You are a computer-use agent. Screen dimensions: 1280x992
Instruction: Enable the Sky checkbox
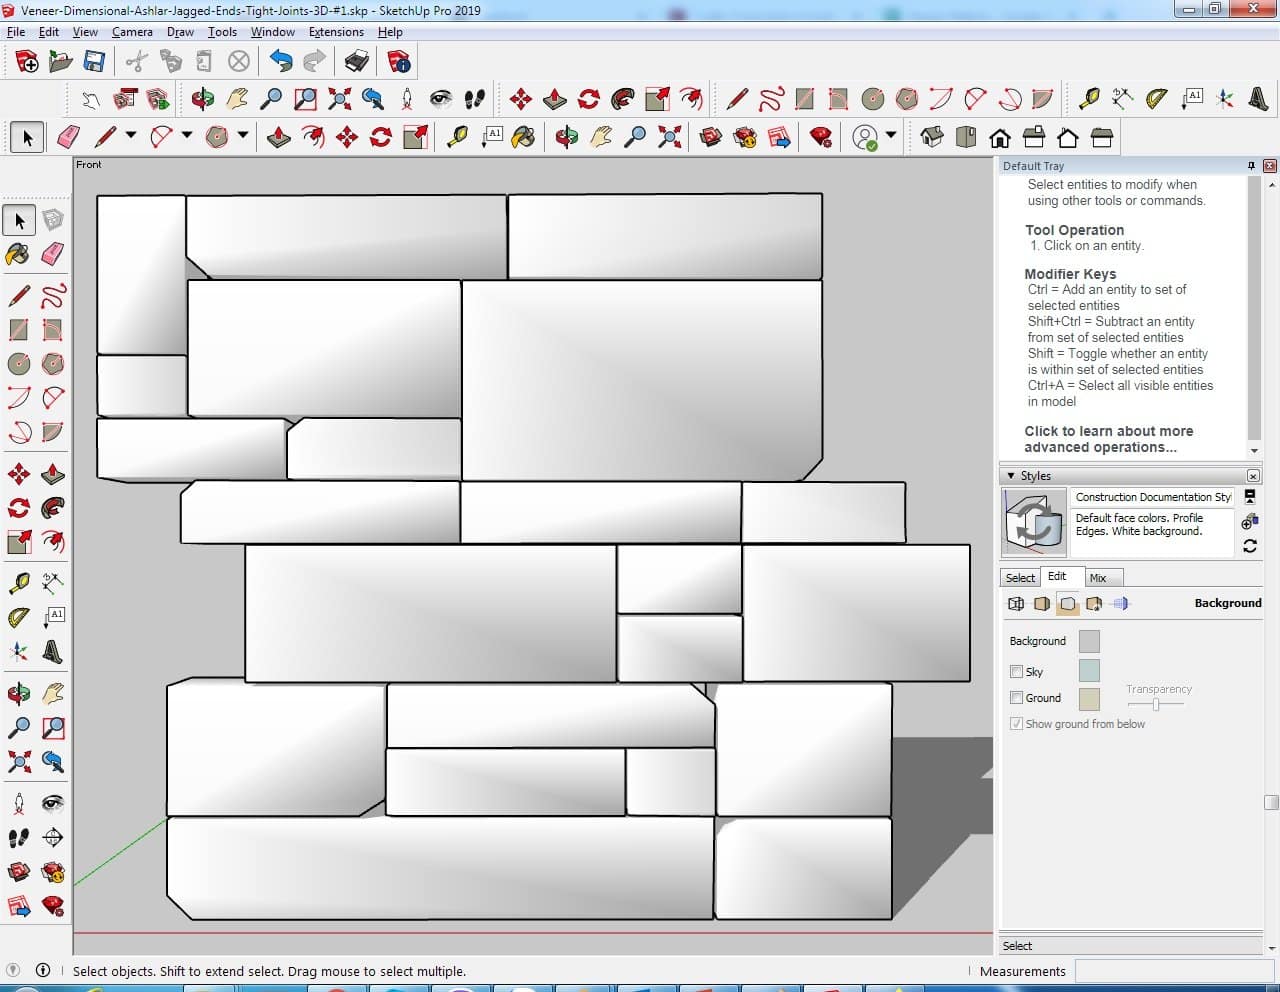pos(1017,672)
